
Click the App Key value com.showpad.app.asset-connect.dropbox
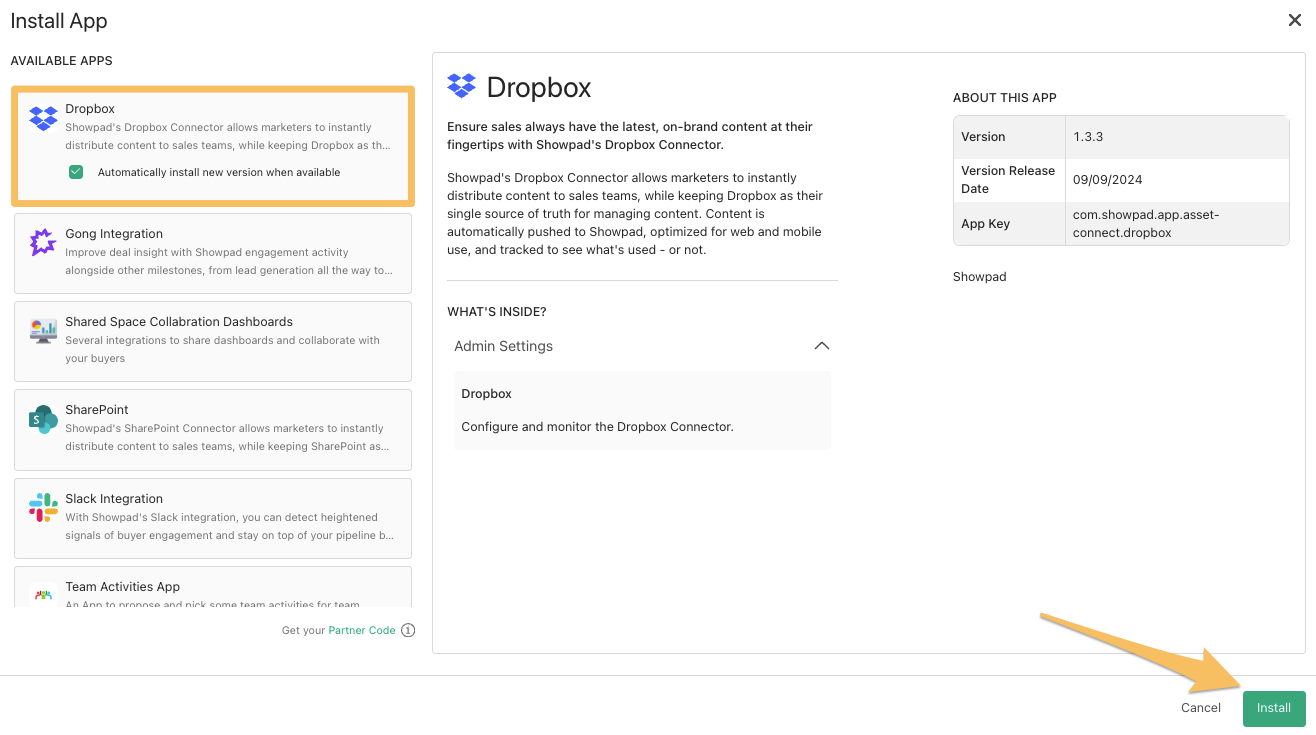pos(1146,223)
